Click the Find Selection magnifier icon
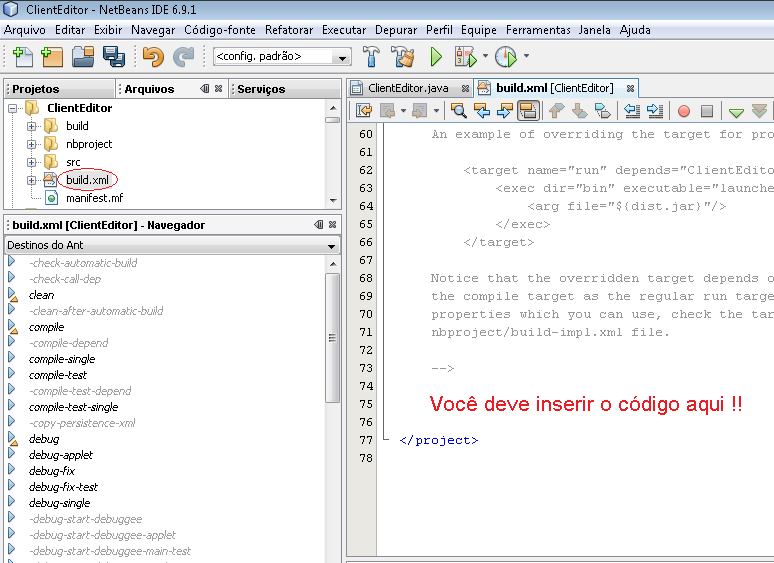Screen dimensions: 774x563 click(x=459, y=111)
